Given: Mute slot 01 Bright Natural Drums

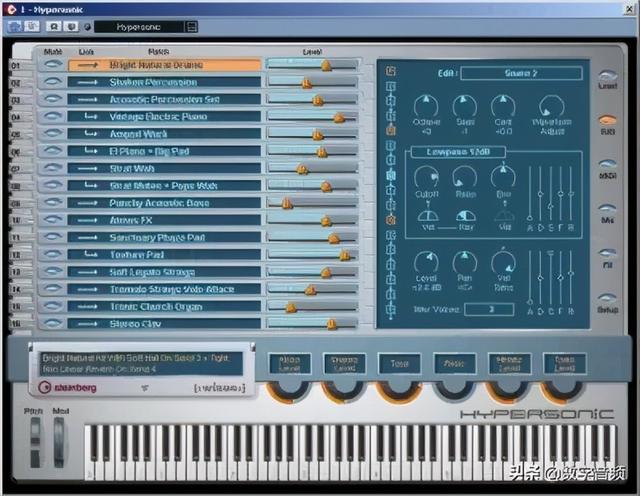Looking at the screenshot, I should (x=53, y=65).
